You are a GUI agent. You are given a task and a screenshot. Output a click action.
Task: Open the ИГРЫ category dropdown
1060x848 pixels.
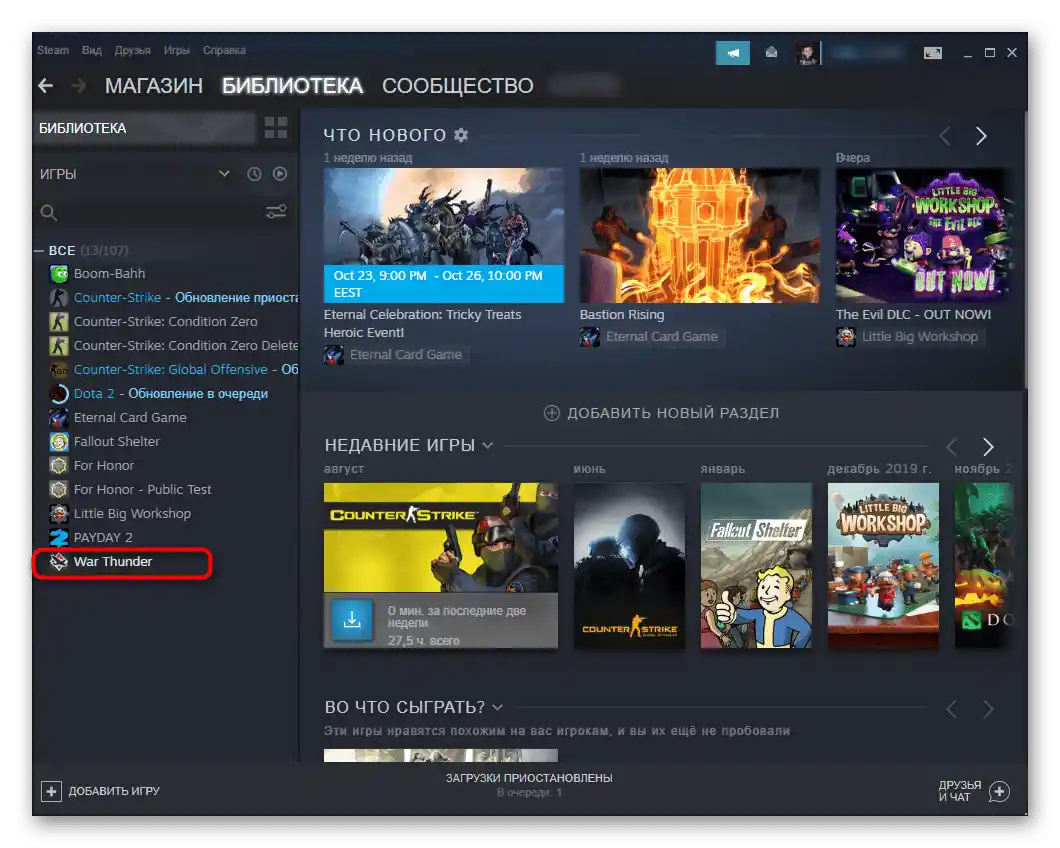(224, 174)
